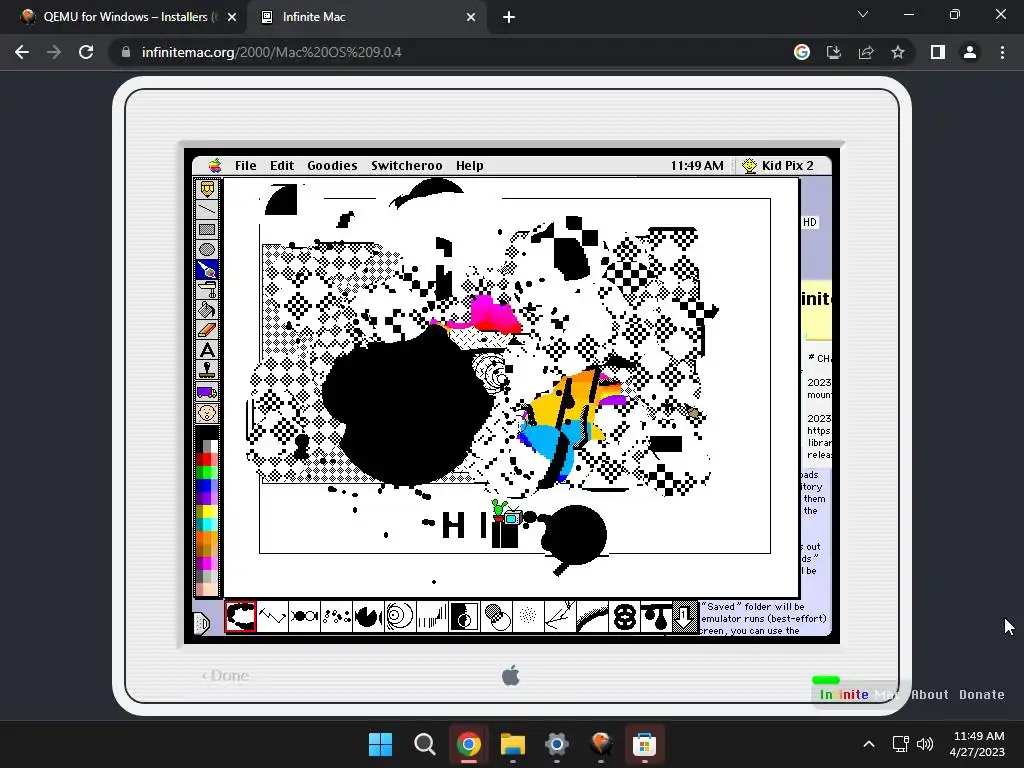The image size is (1024, 768).
Task: Choose the thick diagonal swoosh brush option
Action: [x=592, y=616]
